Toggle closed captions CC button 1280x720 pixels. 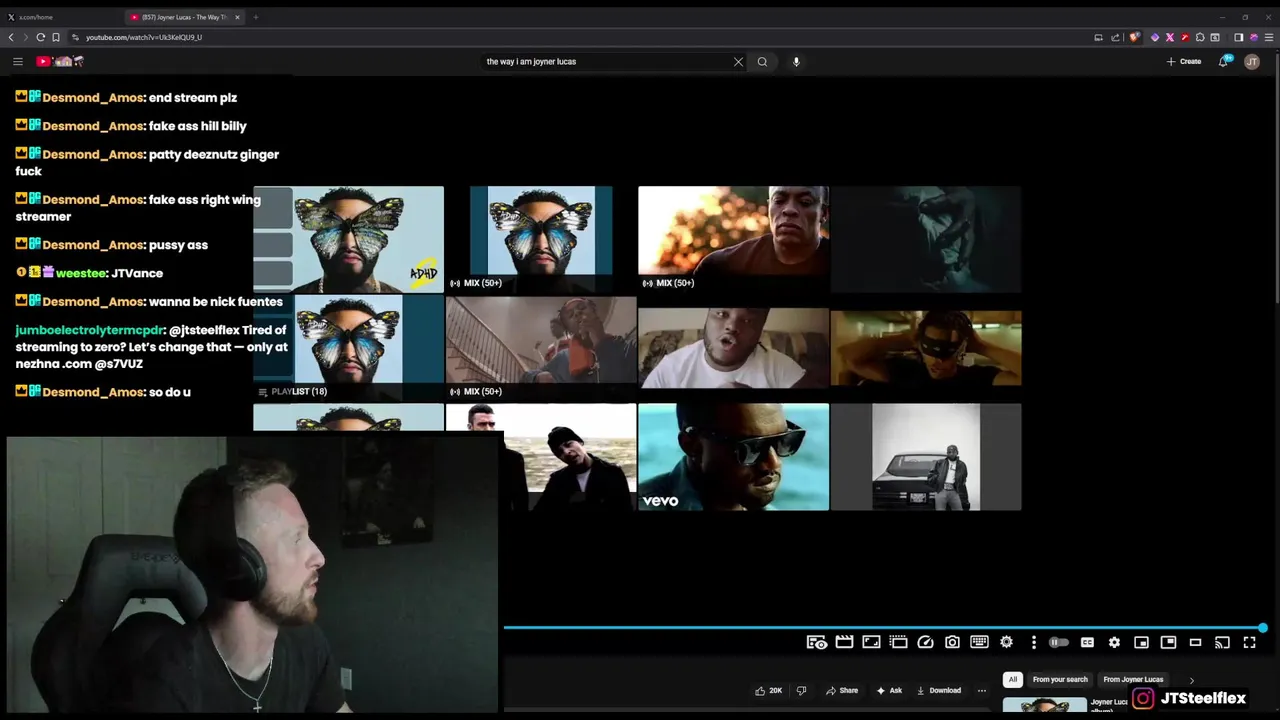1087,642
